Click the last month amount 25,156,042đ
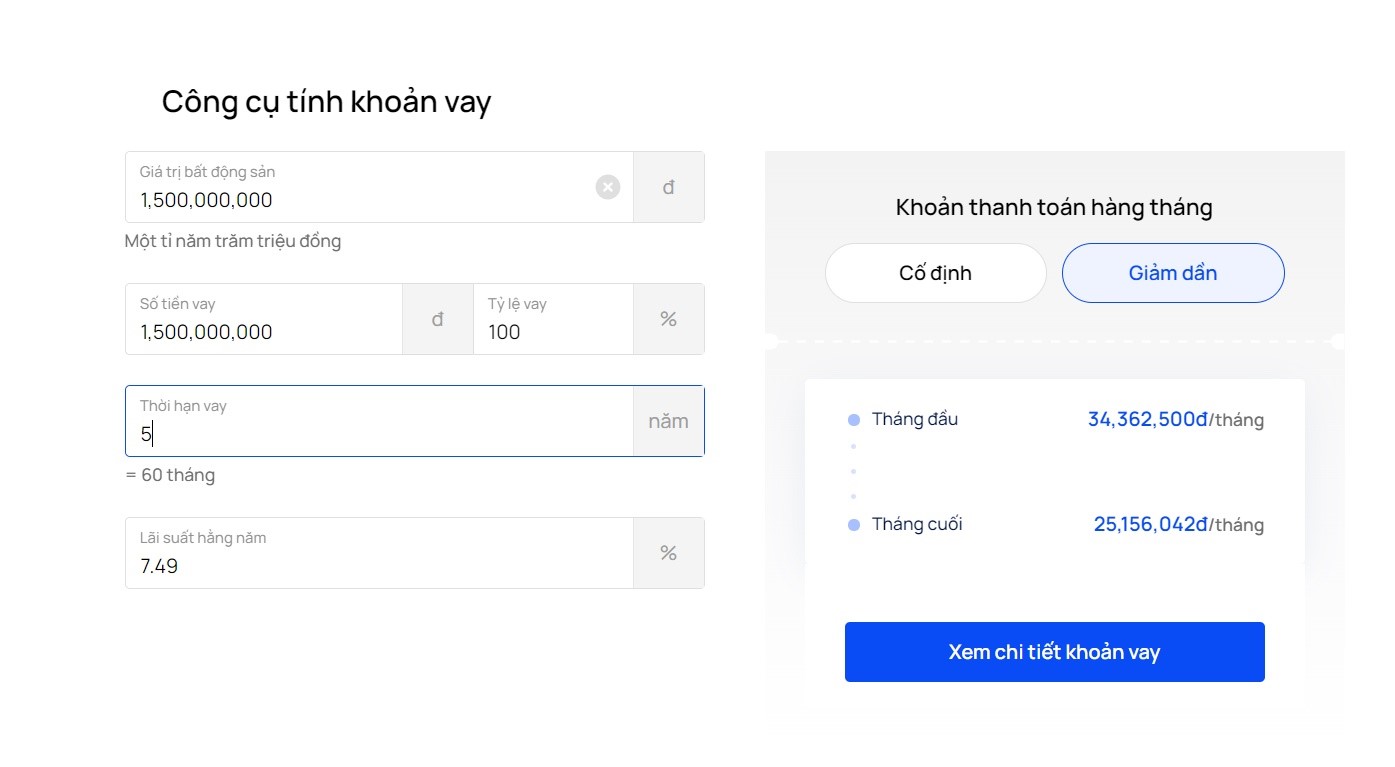The height and width of the screenshot is (767, 1395). tap(1151, 524)
